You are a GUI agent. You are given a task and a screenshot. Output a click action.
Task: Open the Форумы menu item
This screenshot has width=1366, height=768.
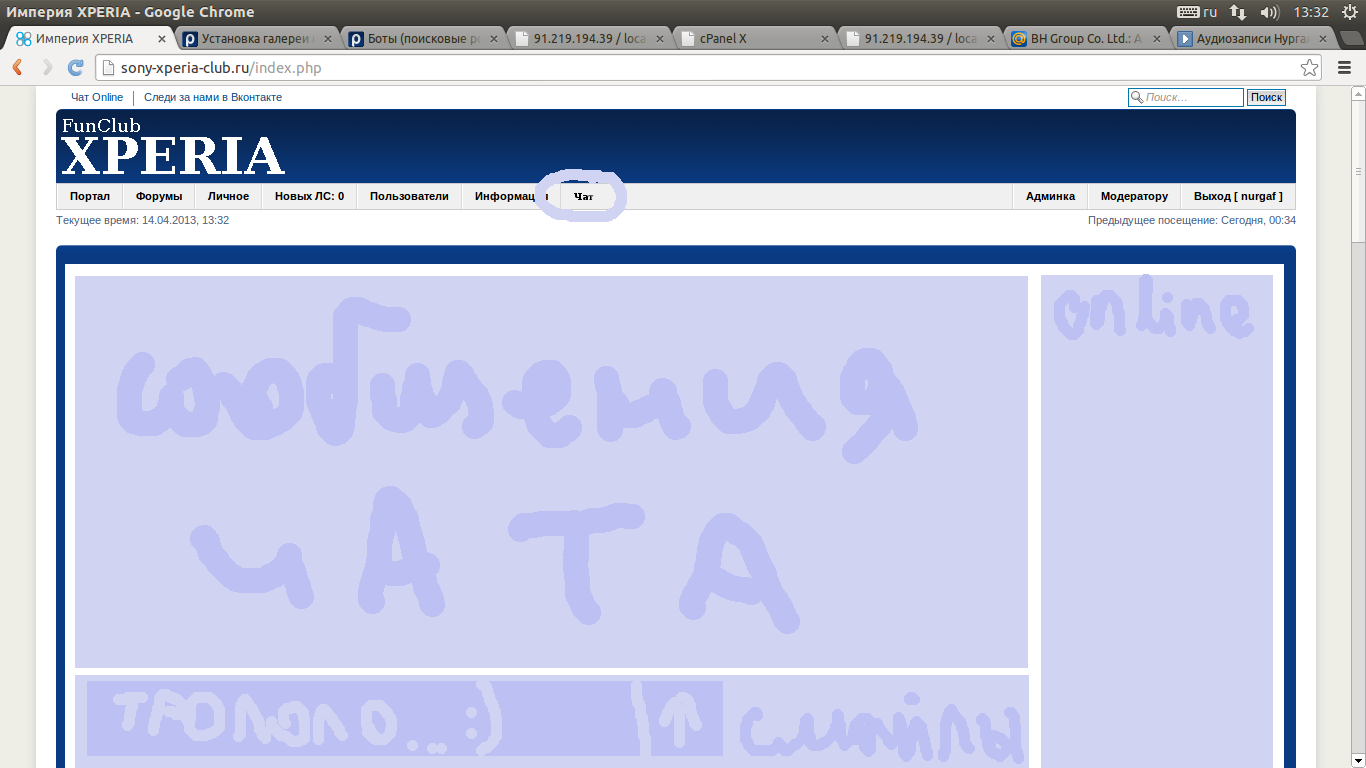(159, 196)
